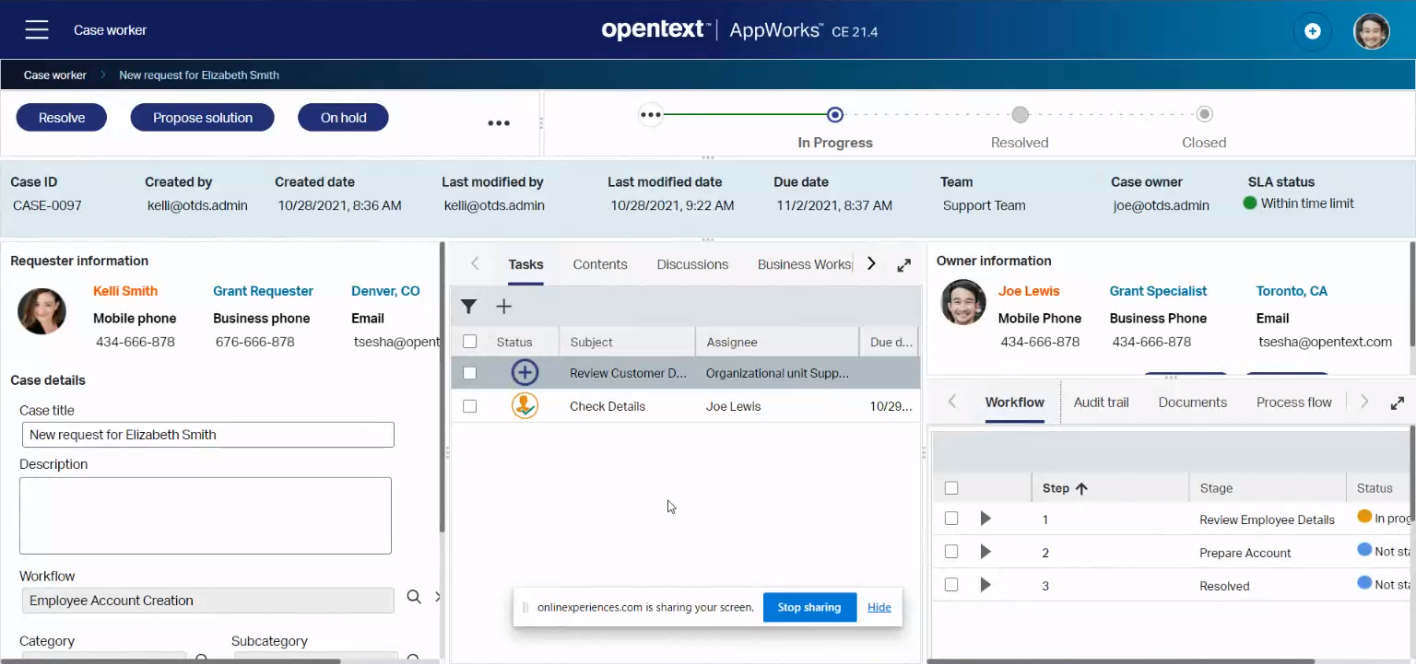Click into the Case title field
Viewport: 1416px width, 664px height.
click(208, 435)
